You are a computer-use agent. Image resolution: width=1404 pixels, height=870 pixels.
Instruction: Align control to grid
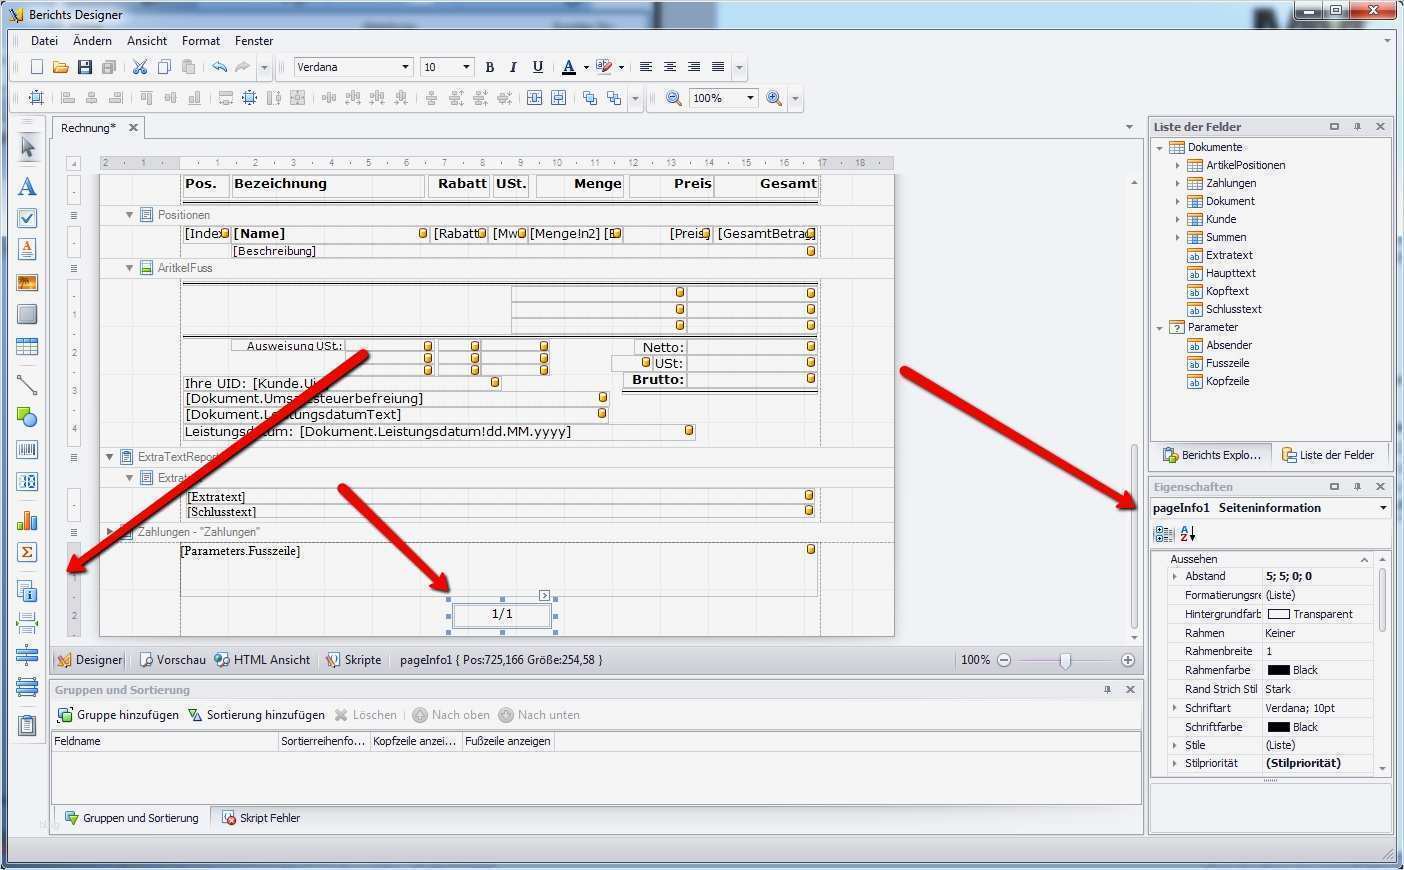tap(36, 98)
